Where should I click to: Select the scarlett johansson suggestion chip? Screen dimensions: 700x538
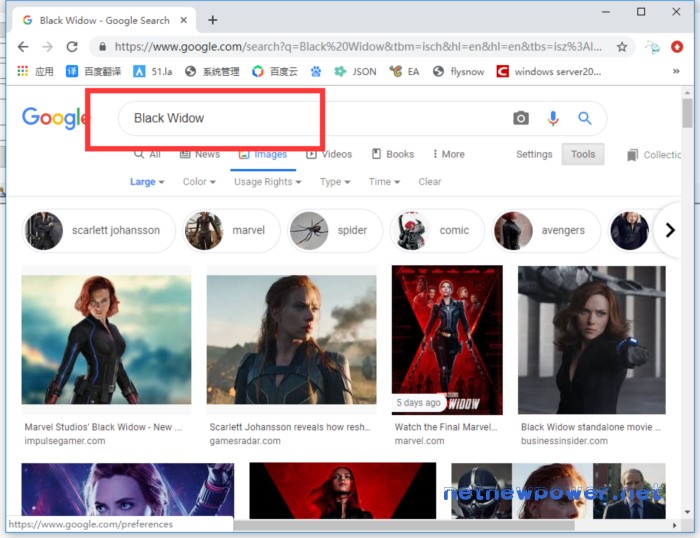pos(98,230)
